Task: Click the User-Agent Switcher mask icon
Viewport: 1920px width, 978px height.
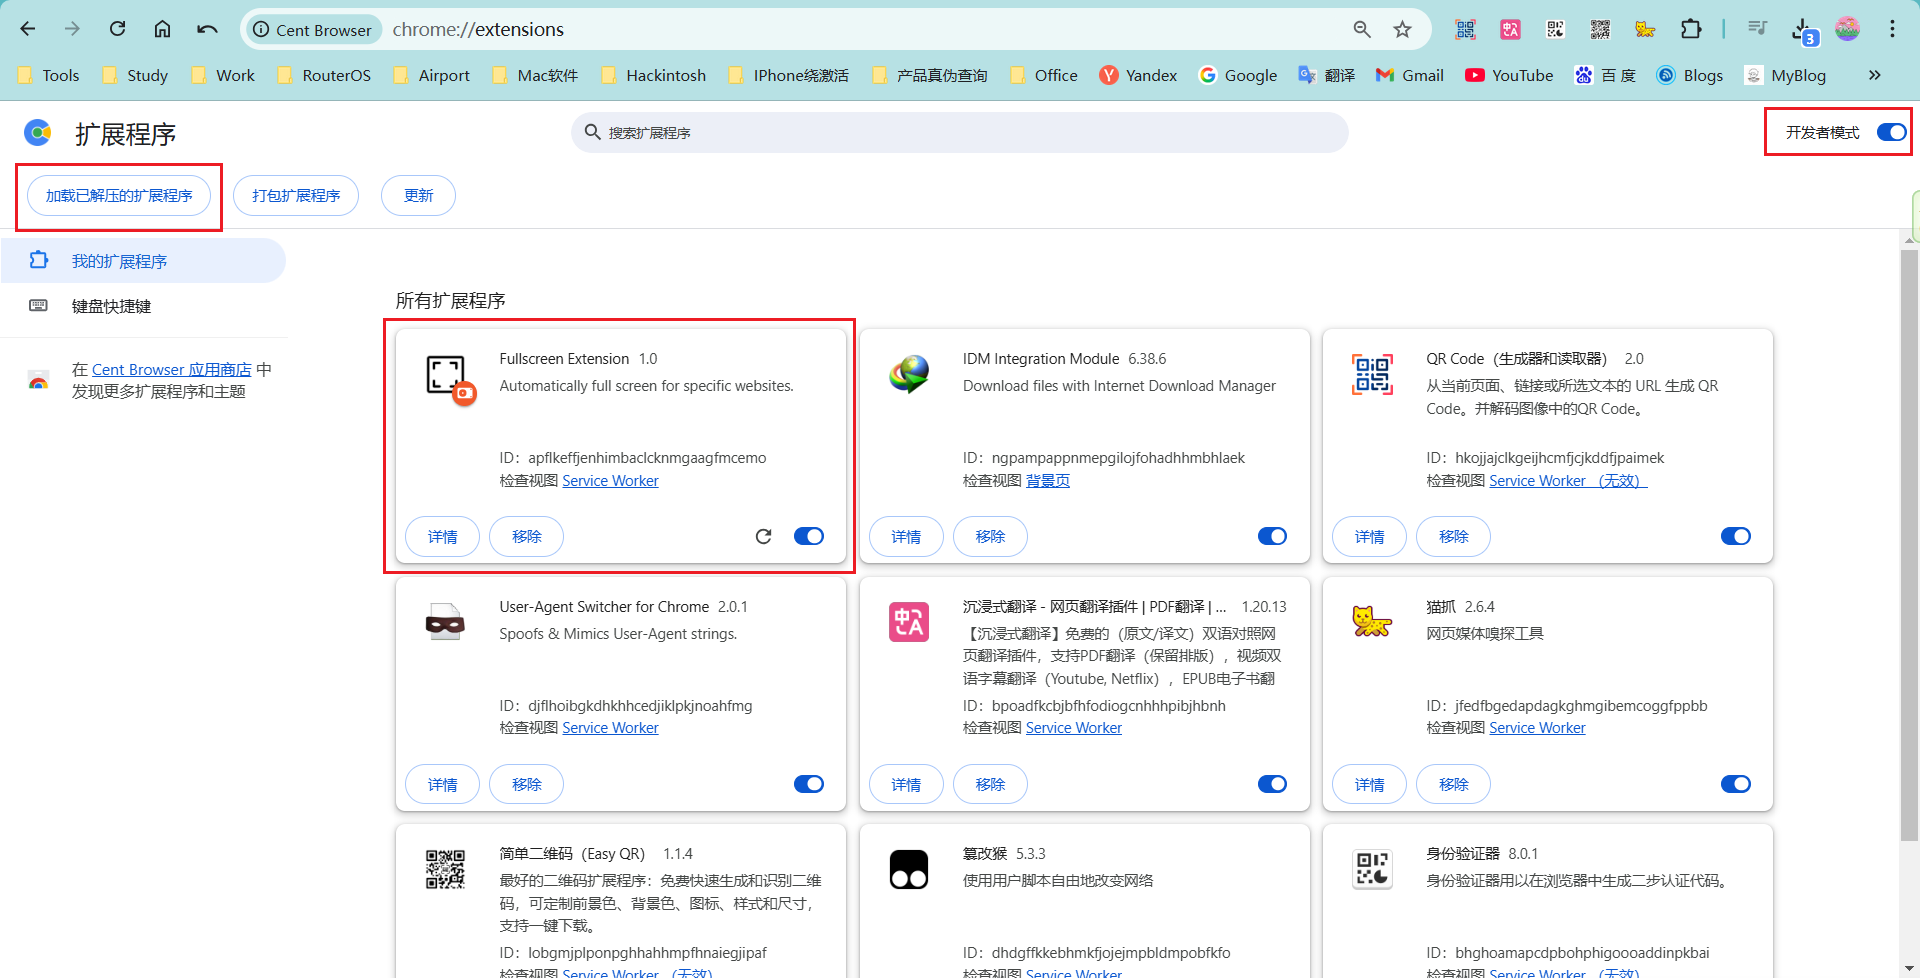Action: pos(445,622)
